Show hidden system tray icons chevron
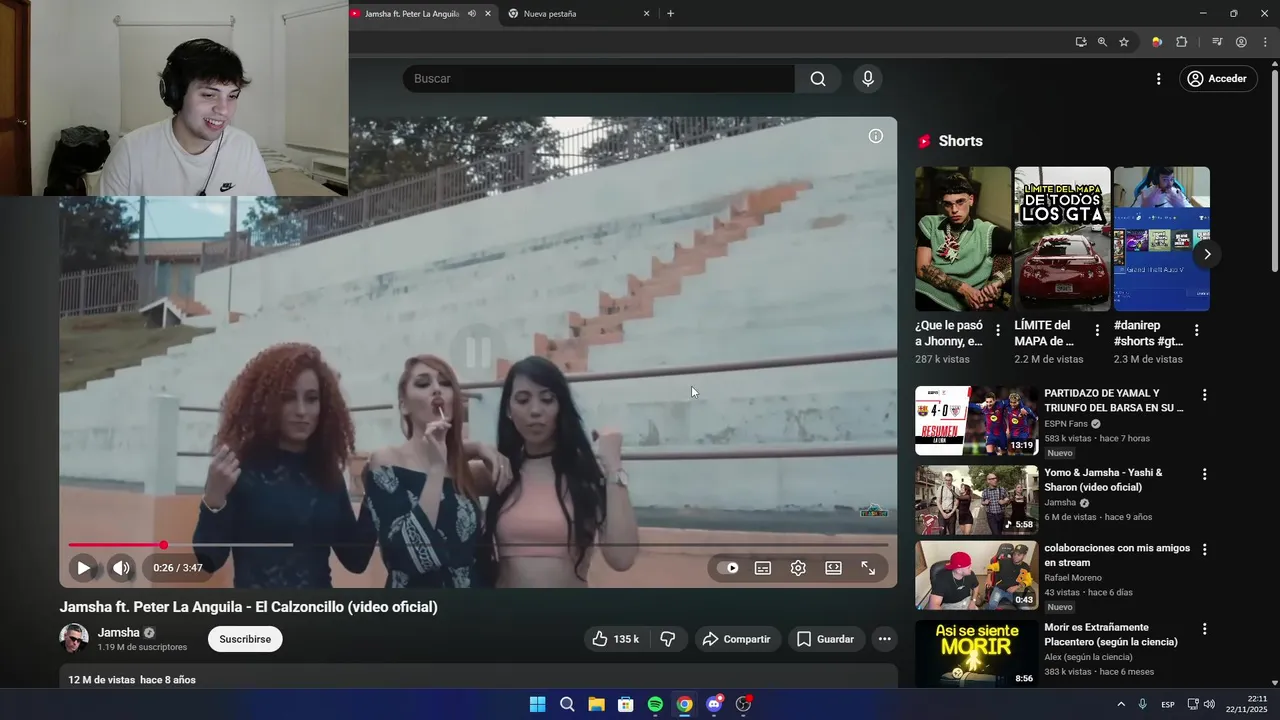Image resolution: width=1280 pixels, height=720 pixels. (x=1120, y=704)
